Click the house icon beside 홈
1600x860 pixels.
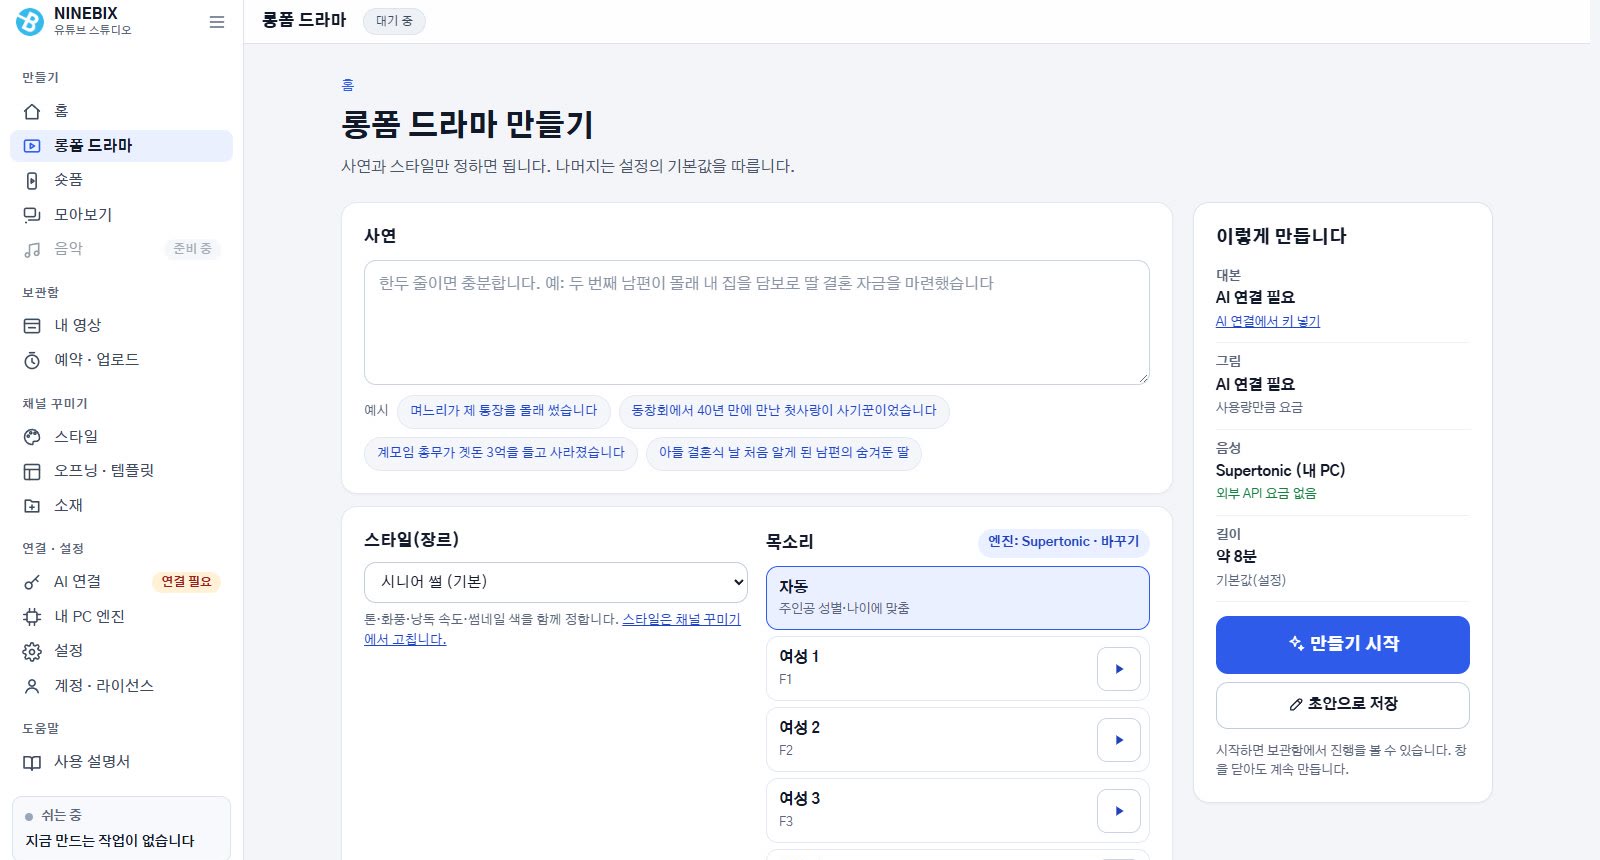(x=32, y=111)
